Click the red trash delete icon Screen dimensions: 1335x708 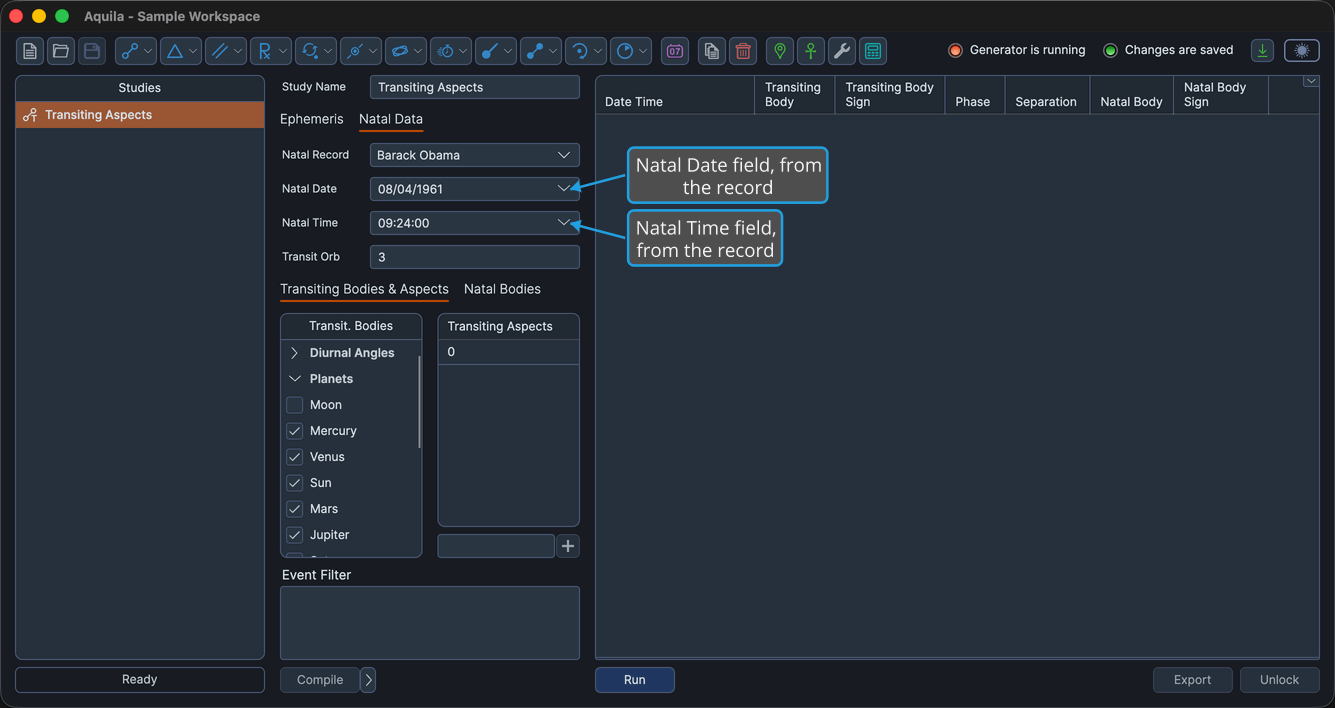[743, 51]
